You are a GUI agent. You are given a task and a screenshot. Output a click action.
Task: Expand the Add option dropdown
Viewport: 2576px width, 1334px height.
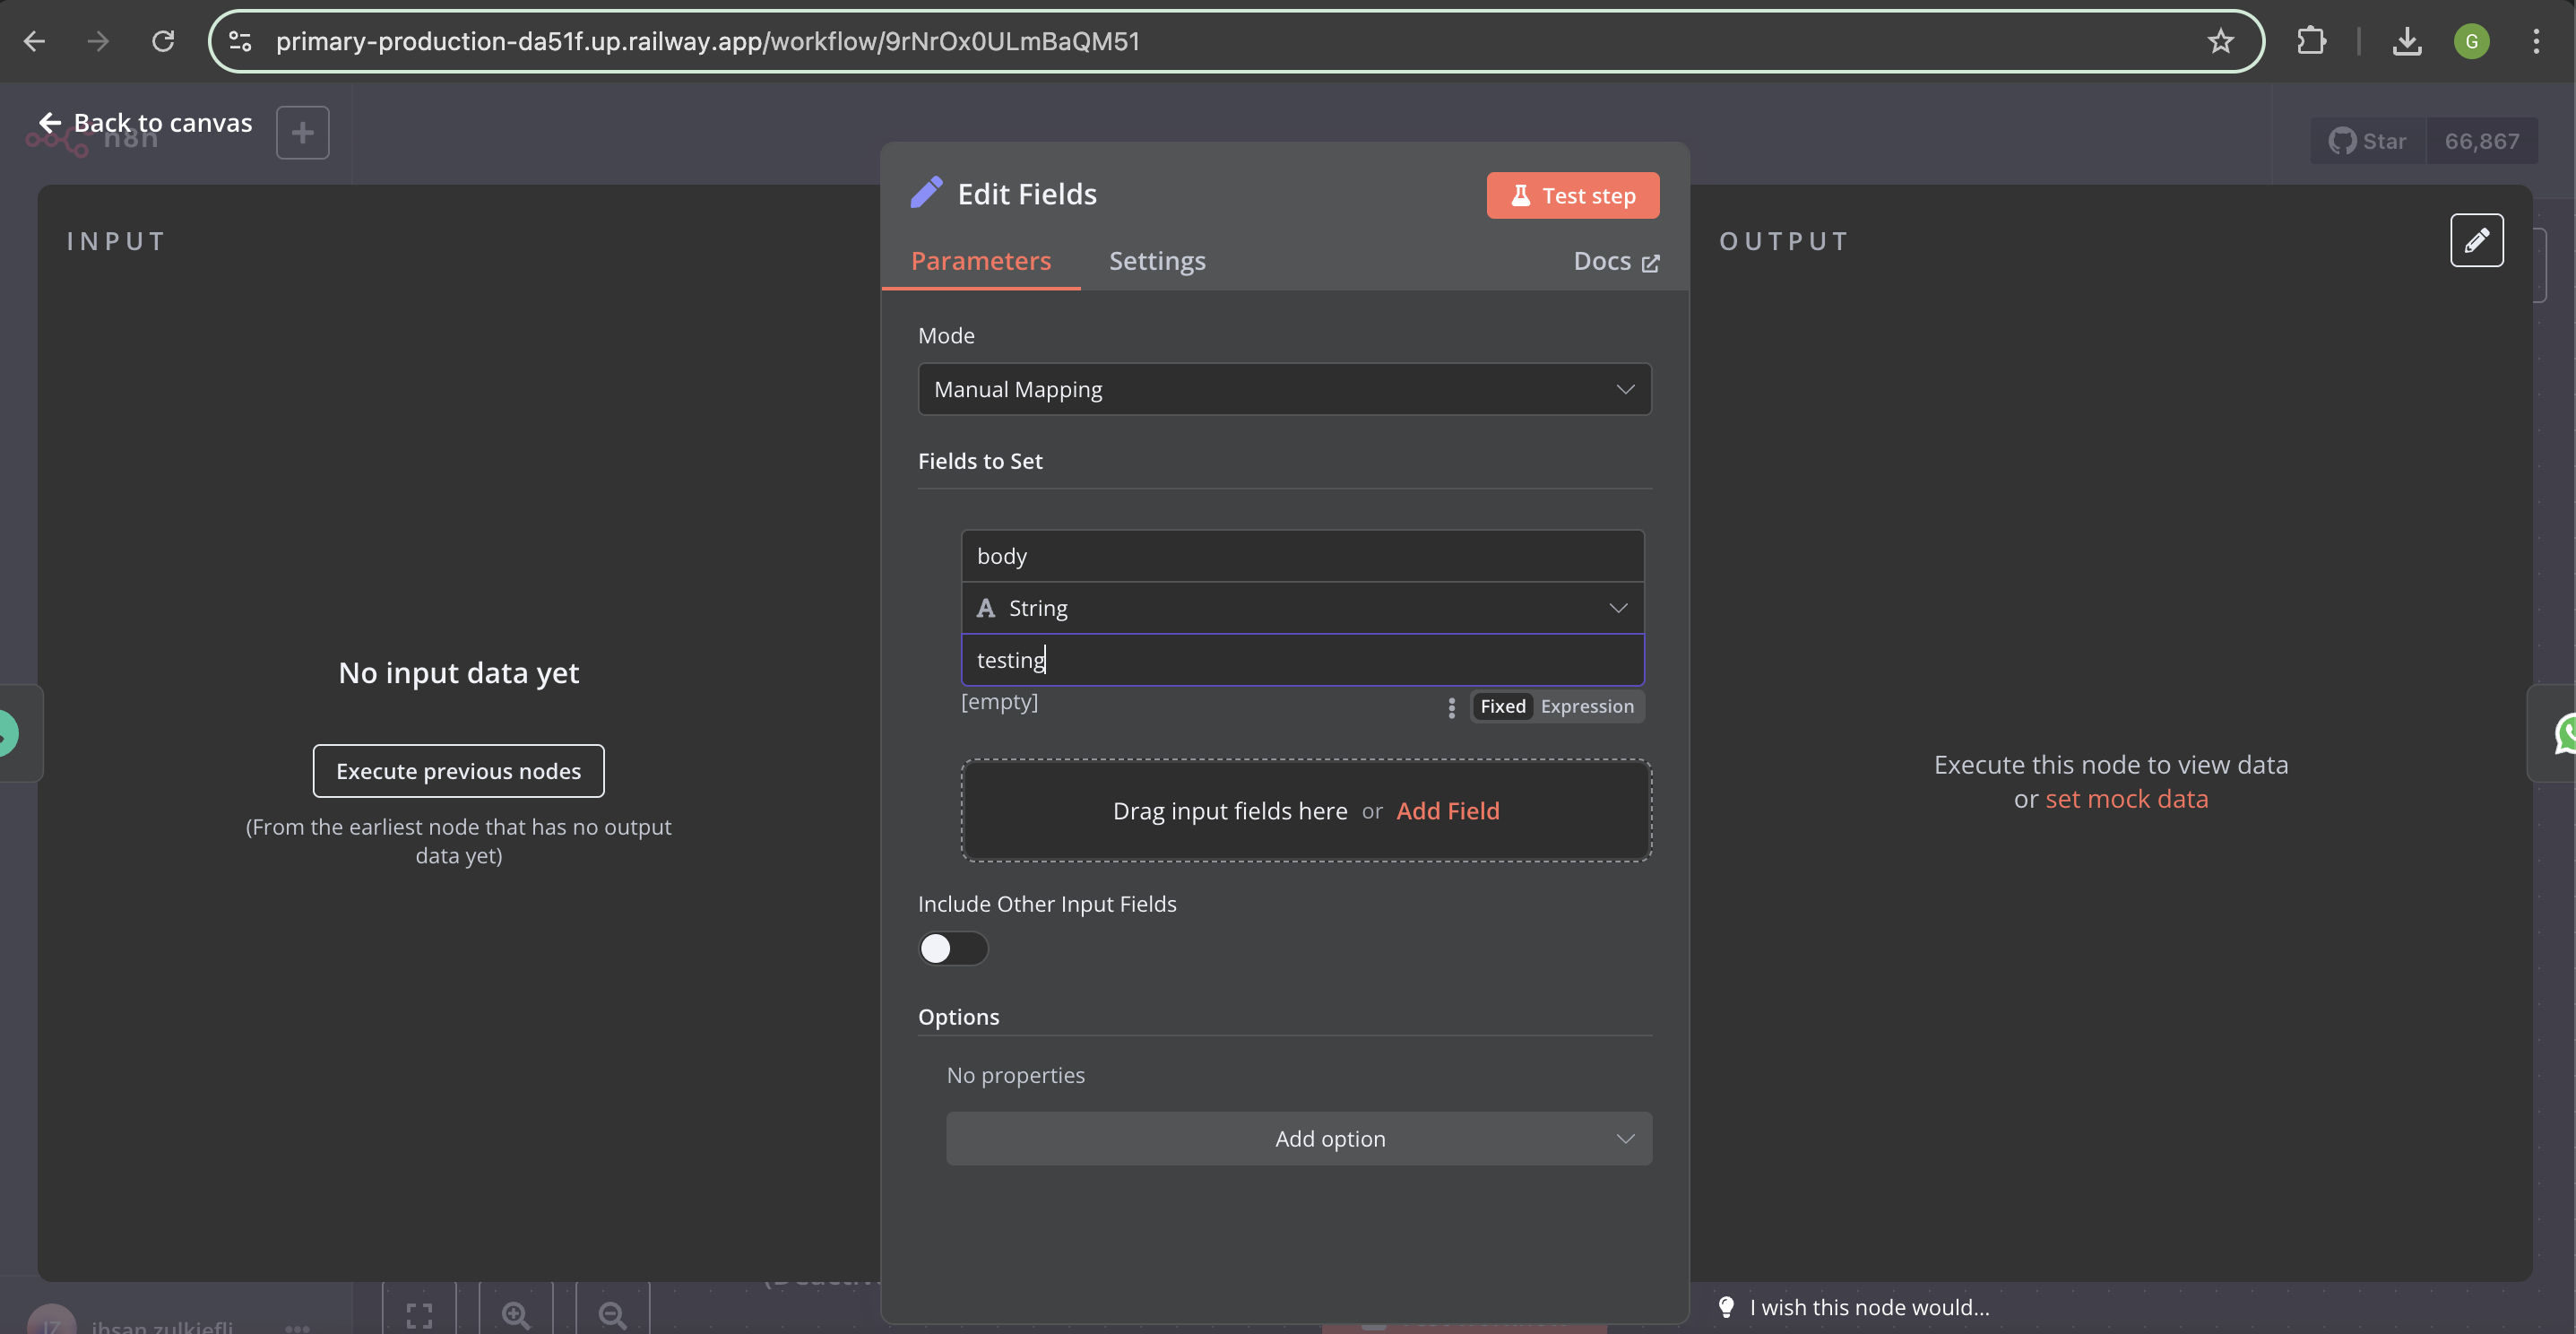(1298, 1138)
